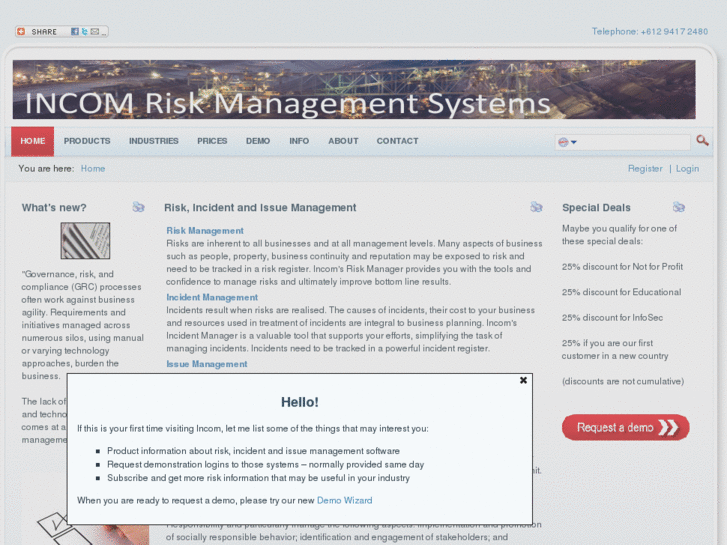Open the PRICES menu item
The width and height of the screenshot is (727, 545).
click(x=212, y=141)
